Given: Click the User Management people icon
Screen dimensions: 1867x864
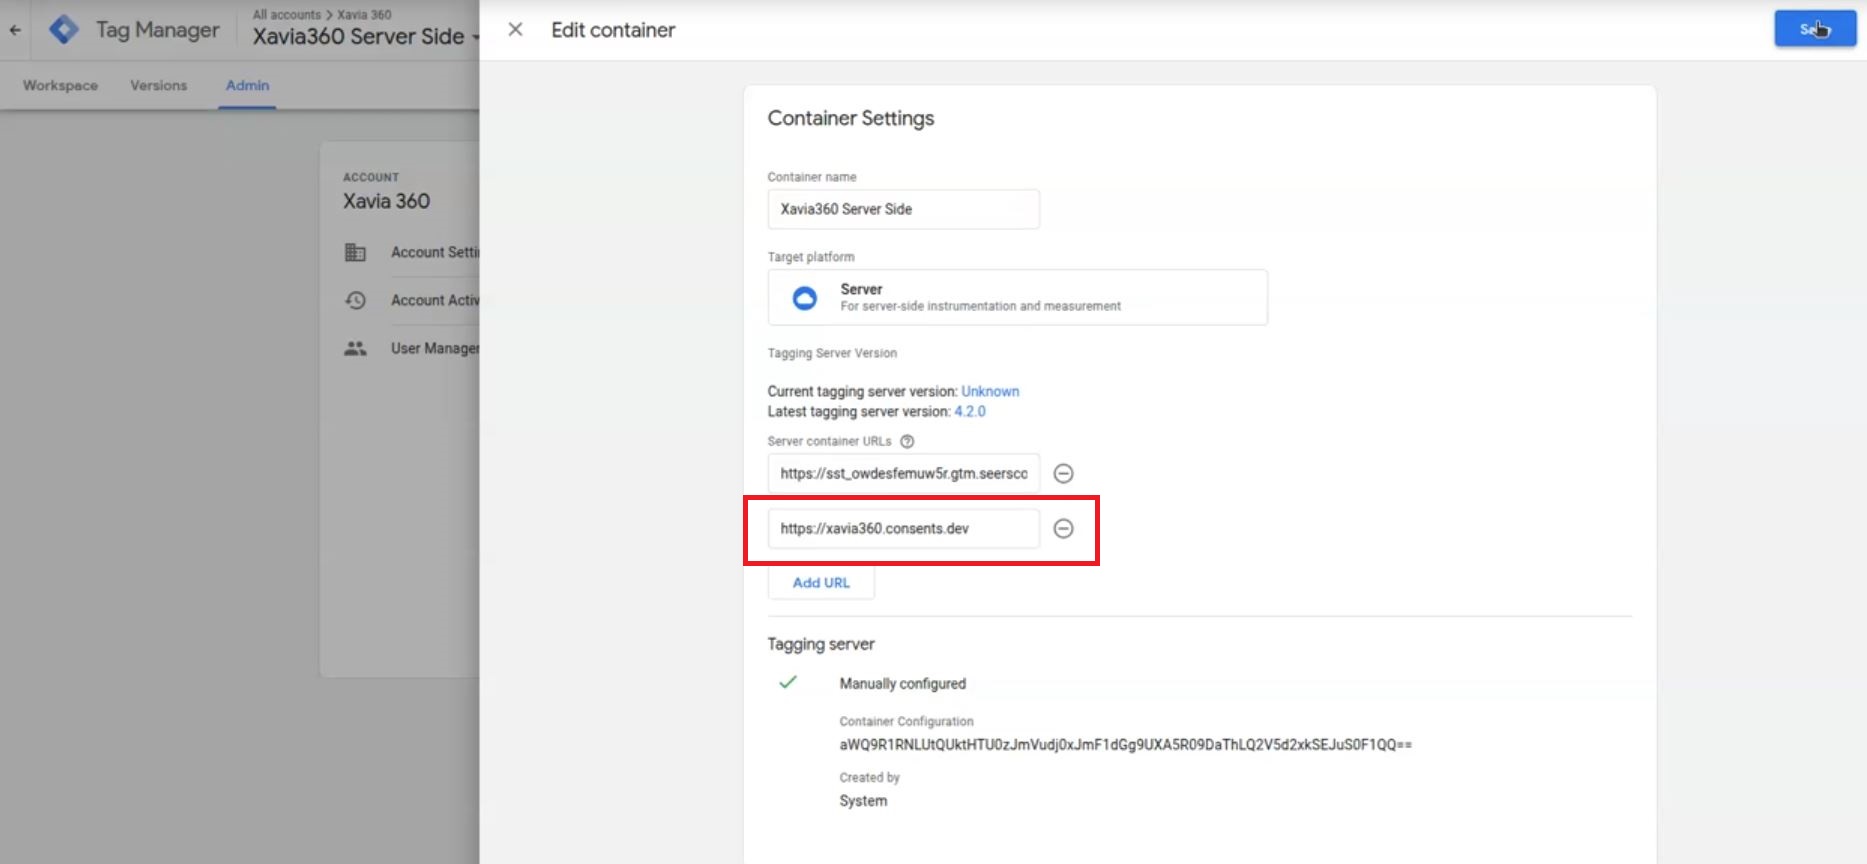Looking at the screenshot, I should (355, 348).
